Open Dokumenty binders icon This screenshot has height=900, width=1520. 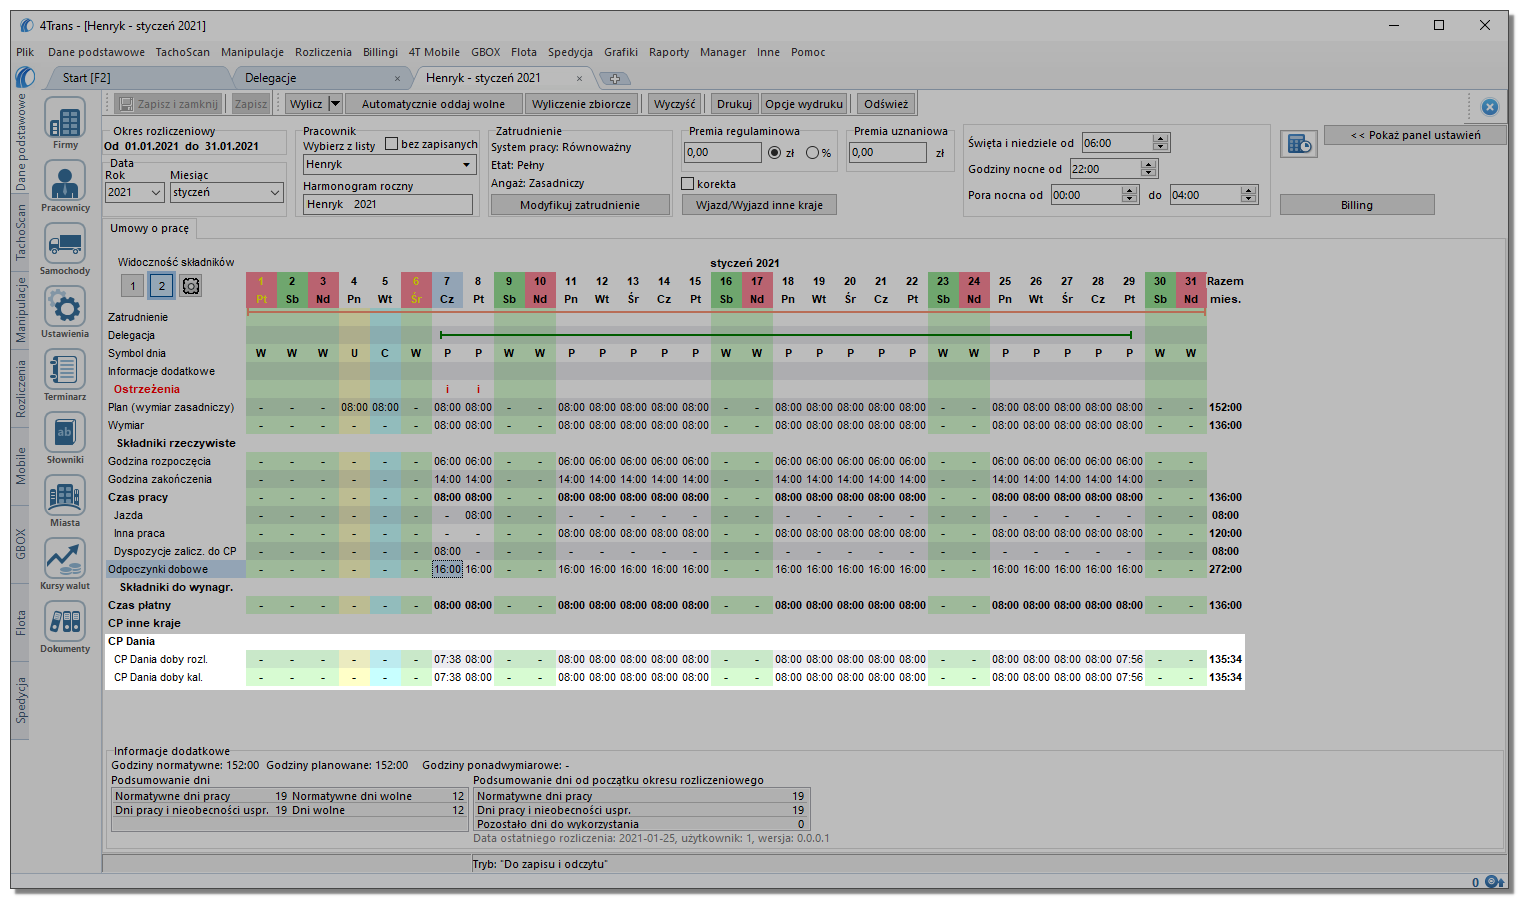click(x=65, y=623)
